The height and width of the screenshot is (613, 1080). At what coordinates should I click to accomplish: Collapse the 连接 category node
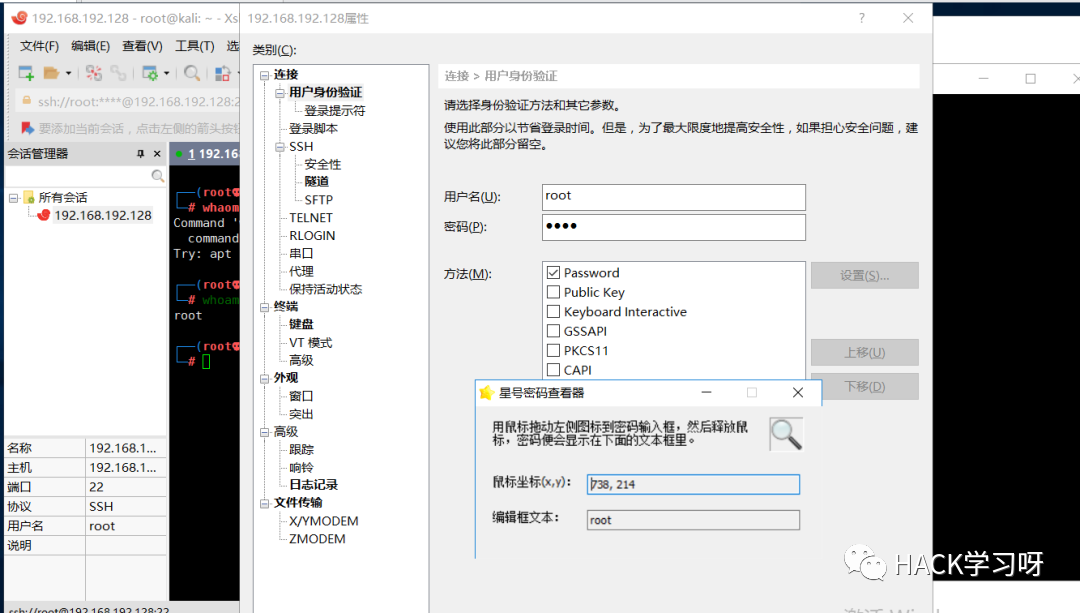tap(264, 75)
